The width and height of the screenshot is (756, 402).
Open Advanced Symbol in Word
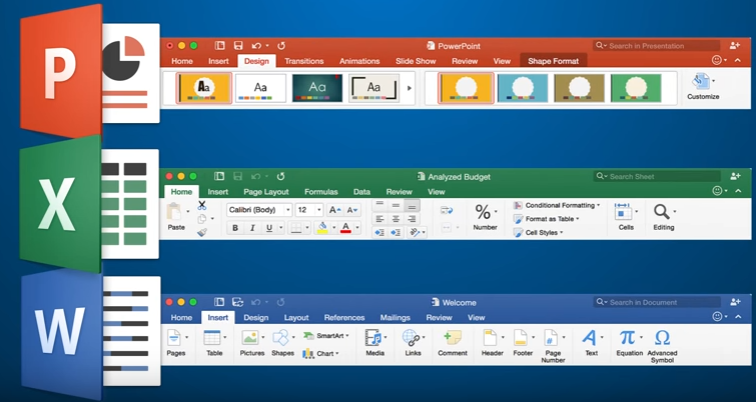pyautogui.click(x=662, y=337)
